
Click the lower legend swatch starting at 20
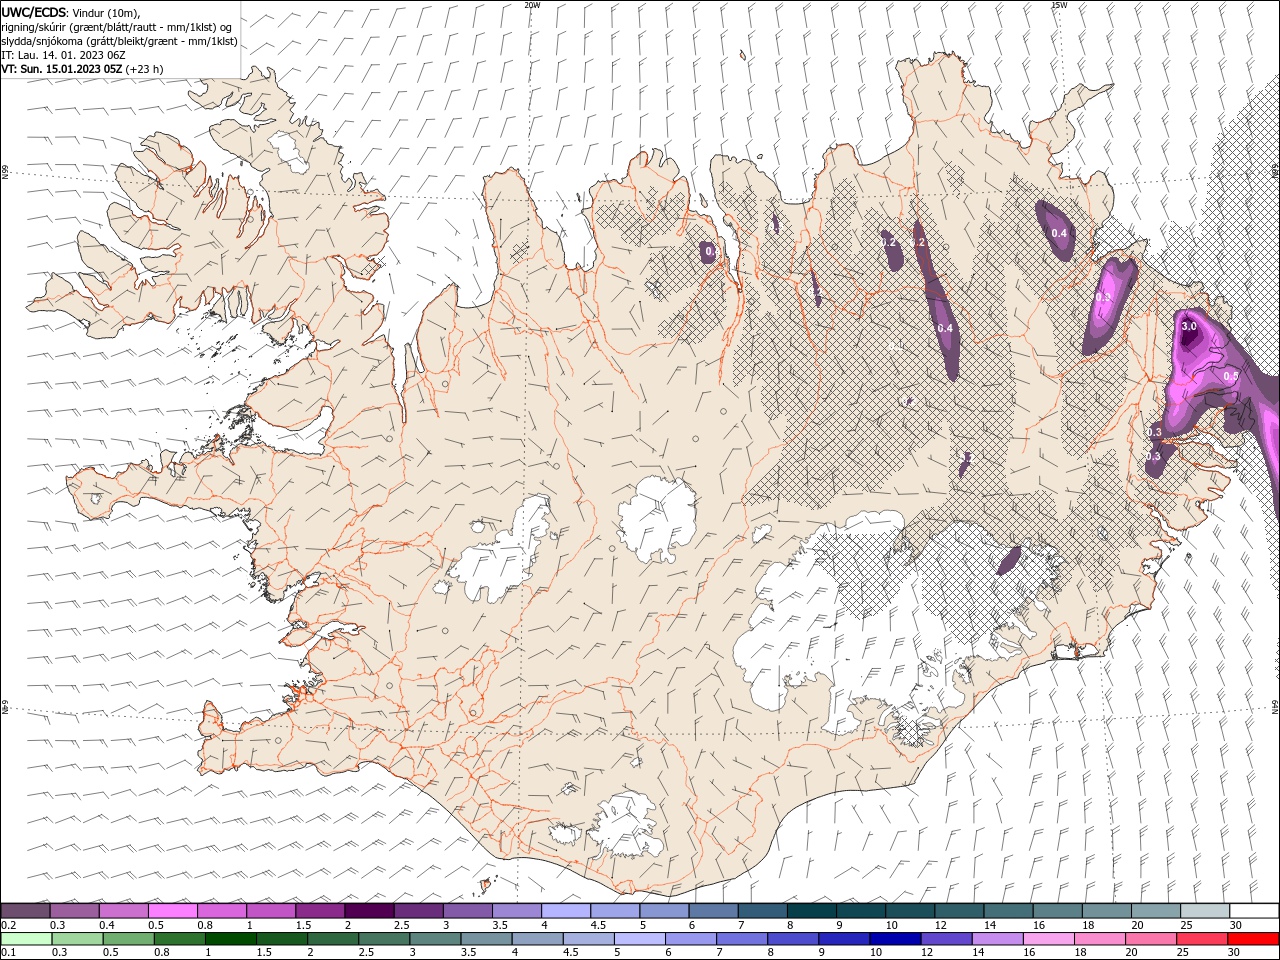[1150, 939]
